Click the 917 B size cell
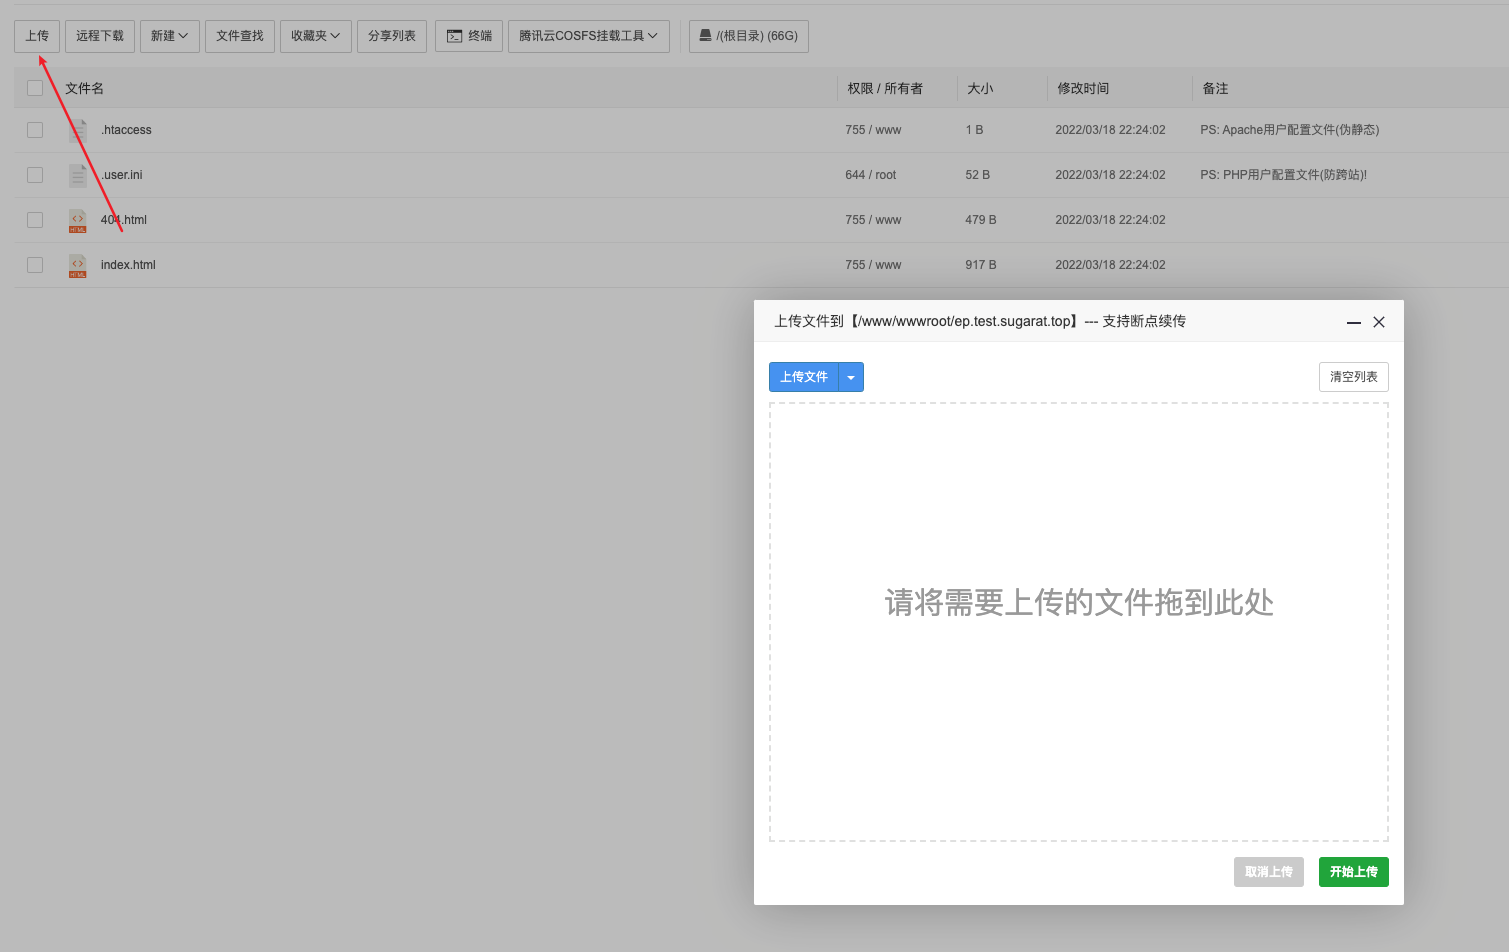The height and width of the screenshot is (952, 1509). point(981,265)
